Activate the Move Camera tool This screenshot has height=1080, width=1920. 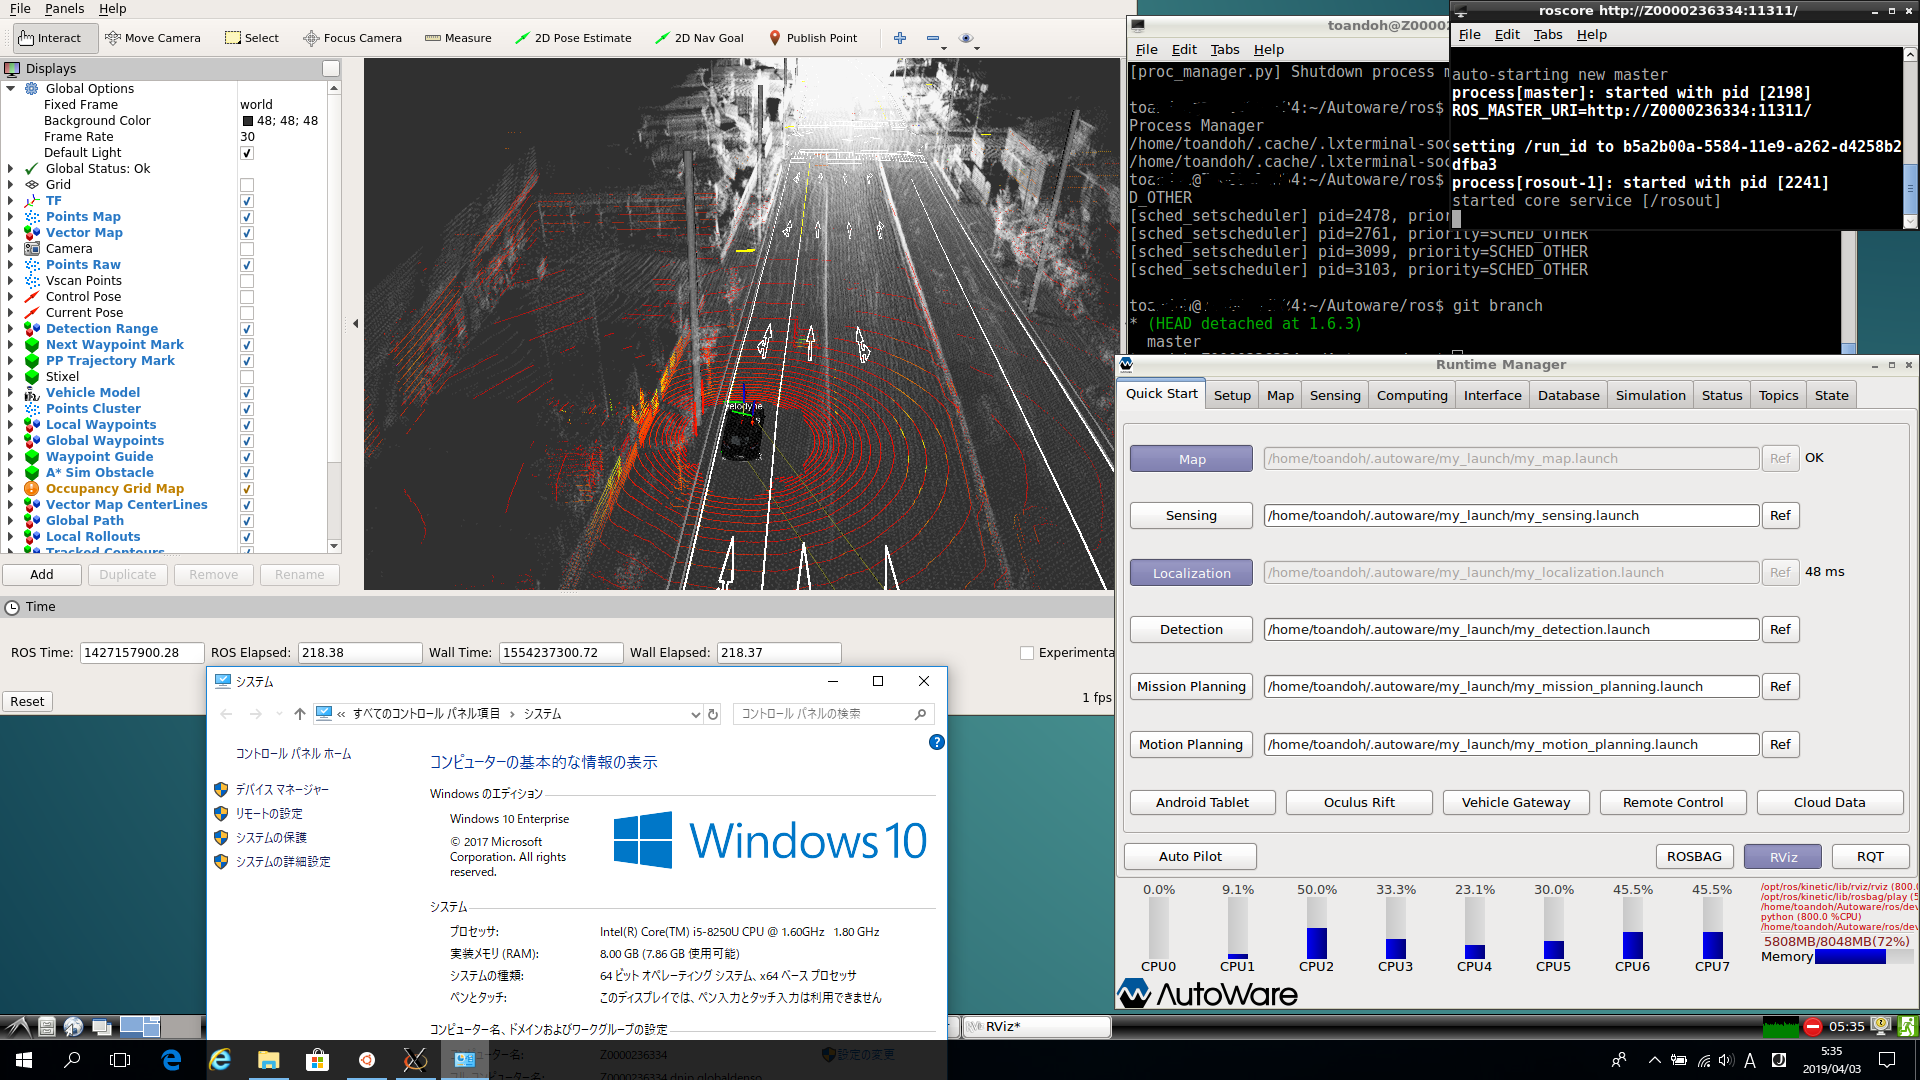(153, 37)
